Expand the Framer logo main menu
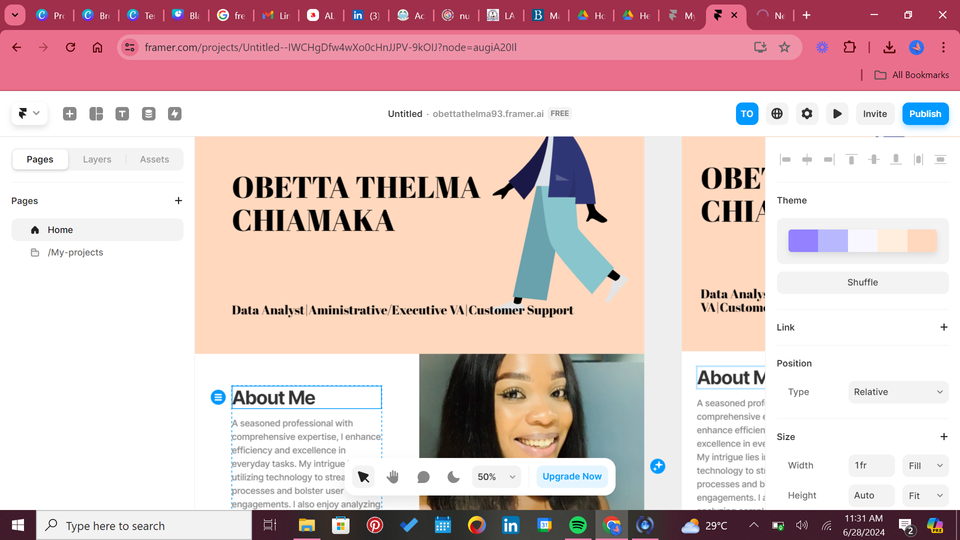 point(29,114)
